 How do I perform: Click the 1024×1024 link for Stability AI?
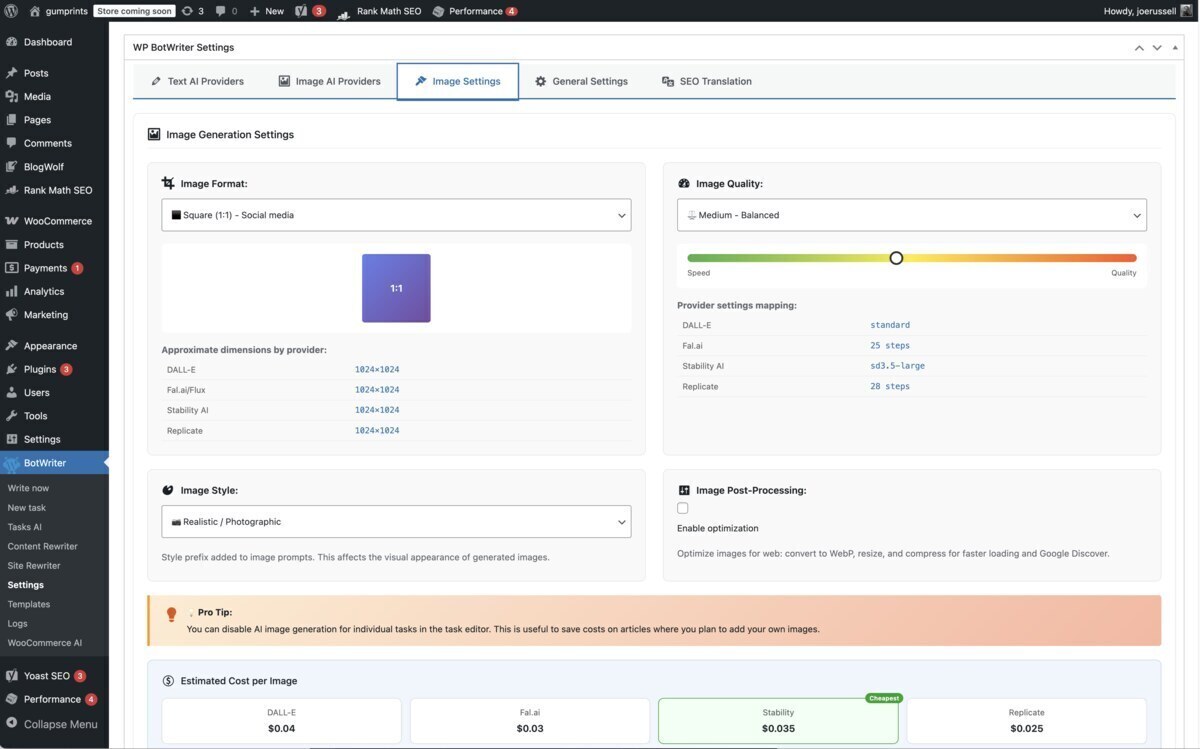pyautogui.click(x=377, y=409)
